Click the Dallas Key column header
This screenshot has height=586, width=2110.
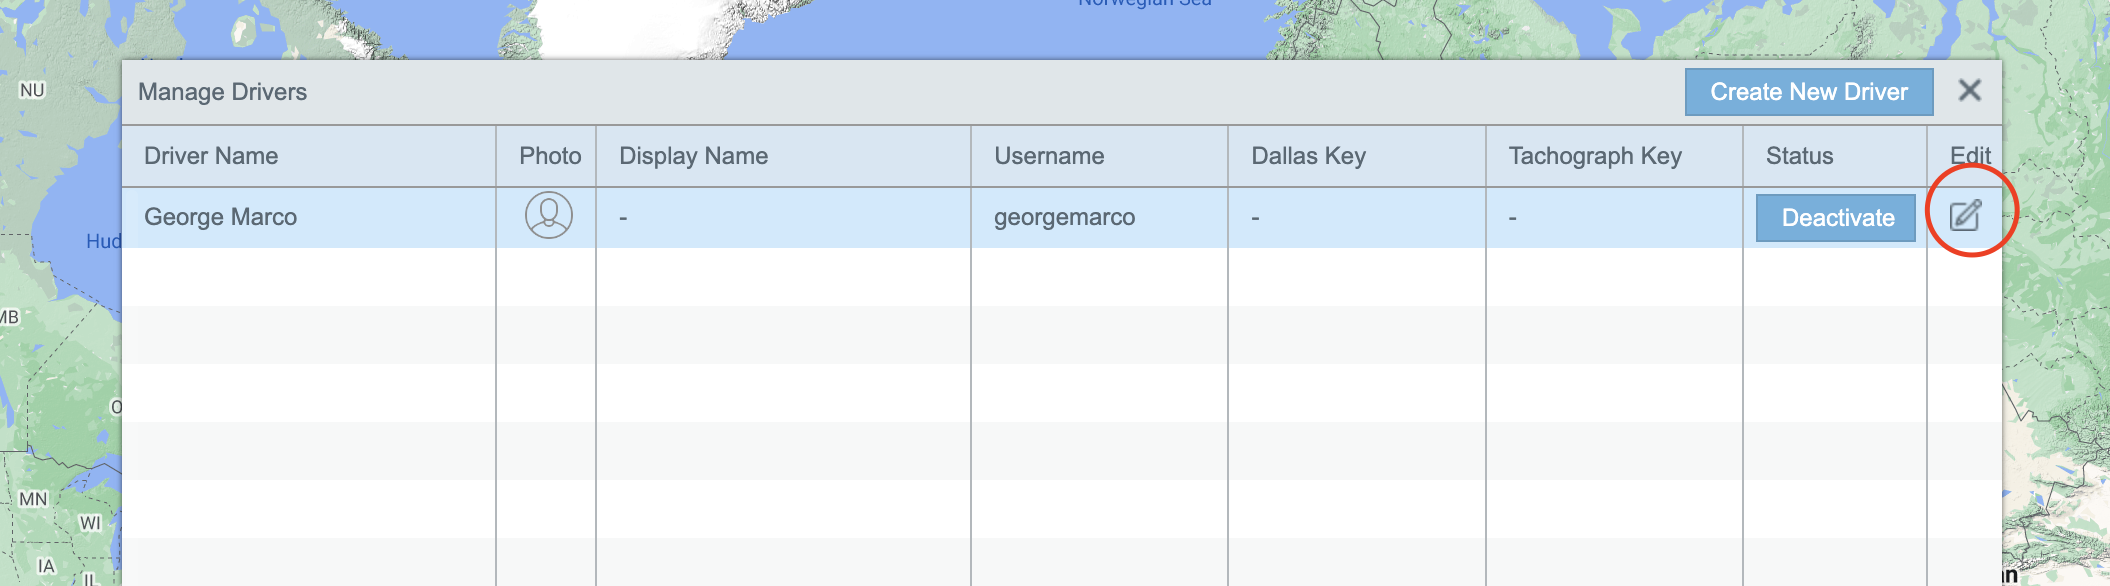(1308, 156)
